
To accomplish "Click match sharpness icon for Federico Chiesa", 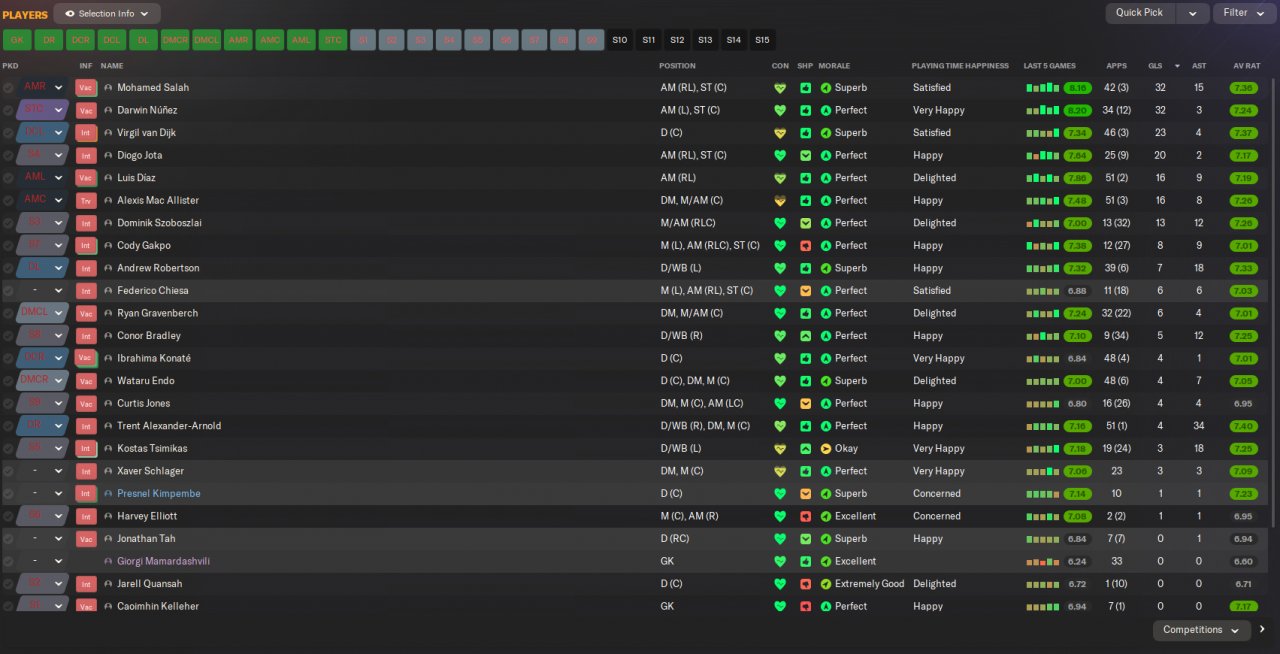I will click(805, 291).
